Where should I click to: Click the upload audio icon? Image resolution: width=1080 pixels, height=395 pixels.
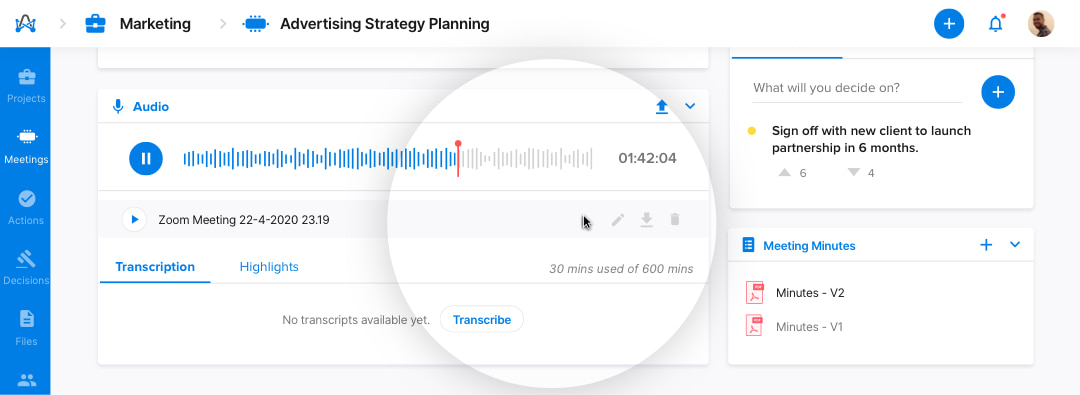(x=662, y=107)
